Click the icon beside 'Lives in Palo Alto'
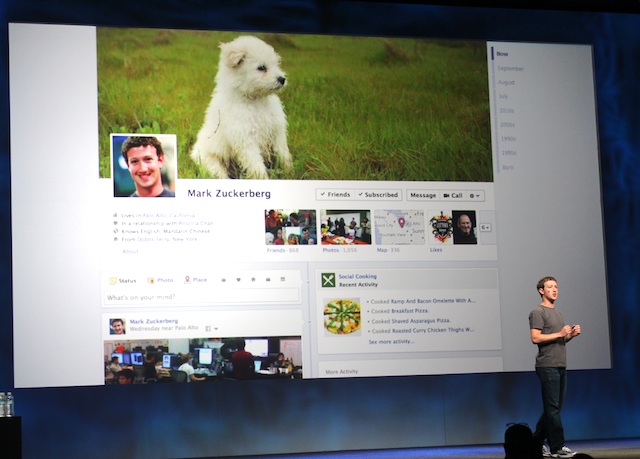Viewport: 640px width, 459px height. [x=116, y=215]
